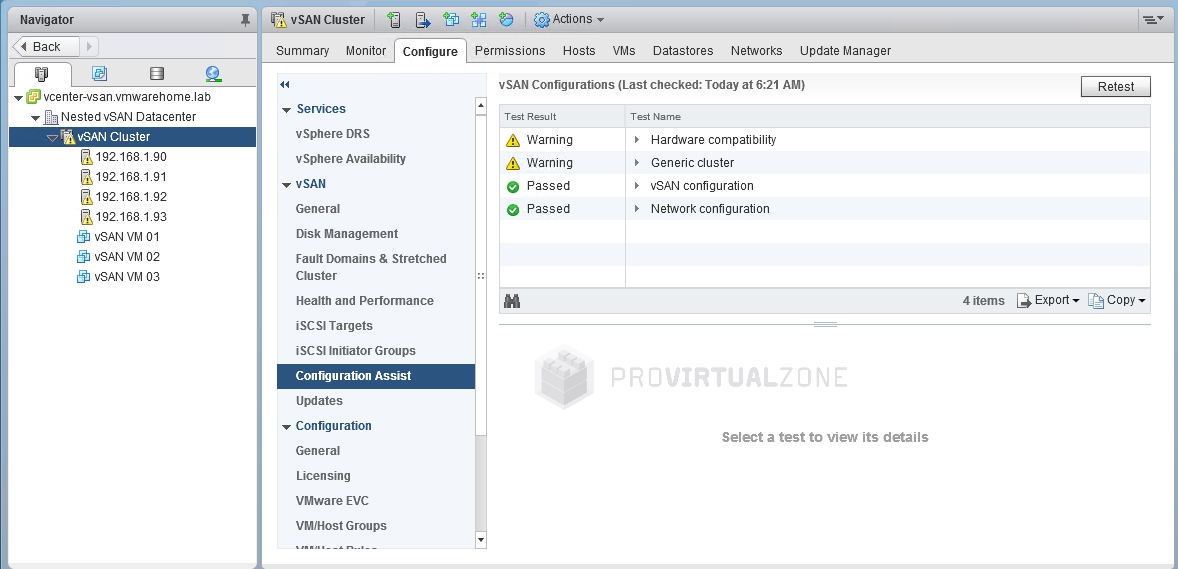Click the binoculars Find icon
Viewport: 1178px width, 569px height.
(x=512, y=301)
